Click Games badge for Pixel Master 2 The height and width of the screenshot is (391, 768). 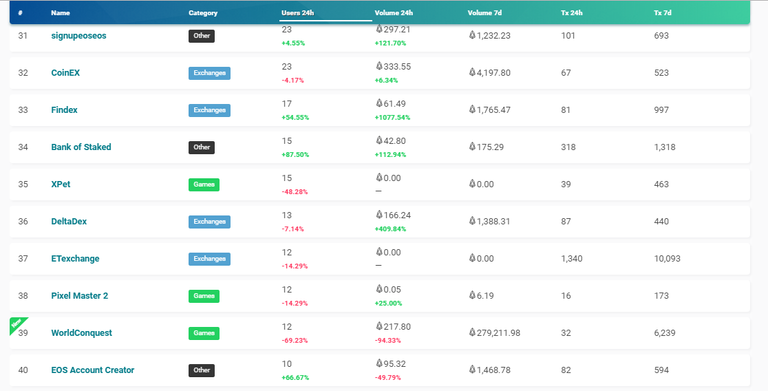[x=204, y=296]
